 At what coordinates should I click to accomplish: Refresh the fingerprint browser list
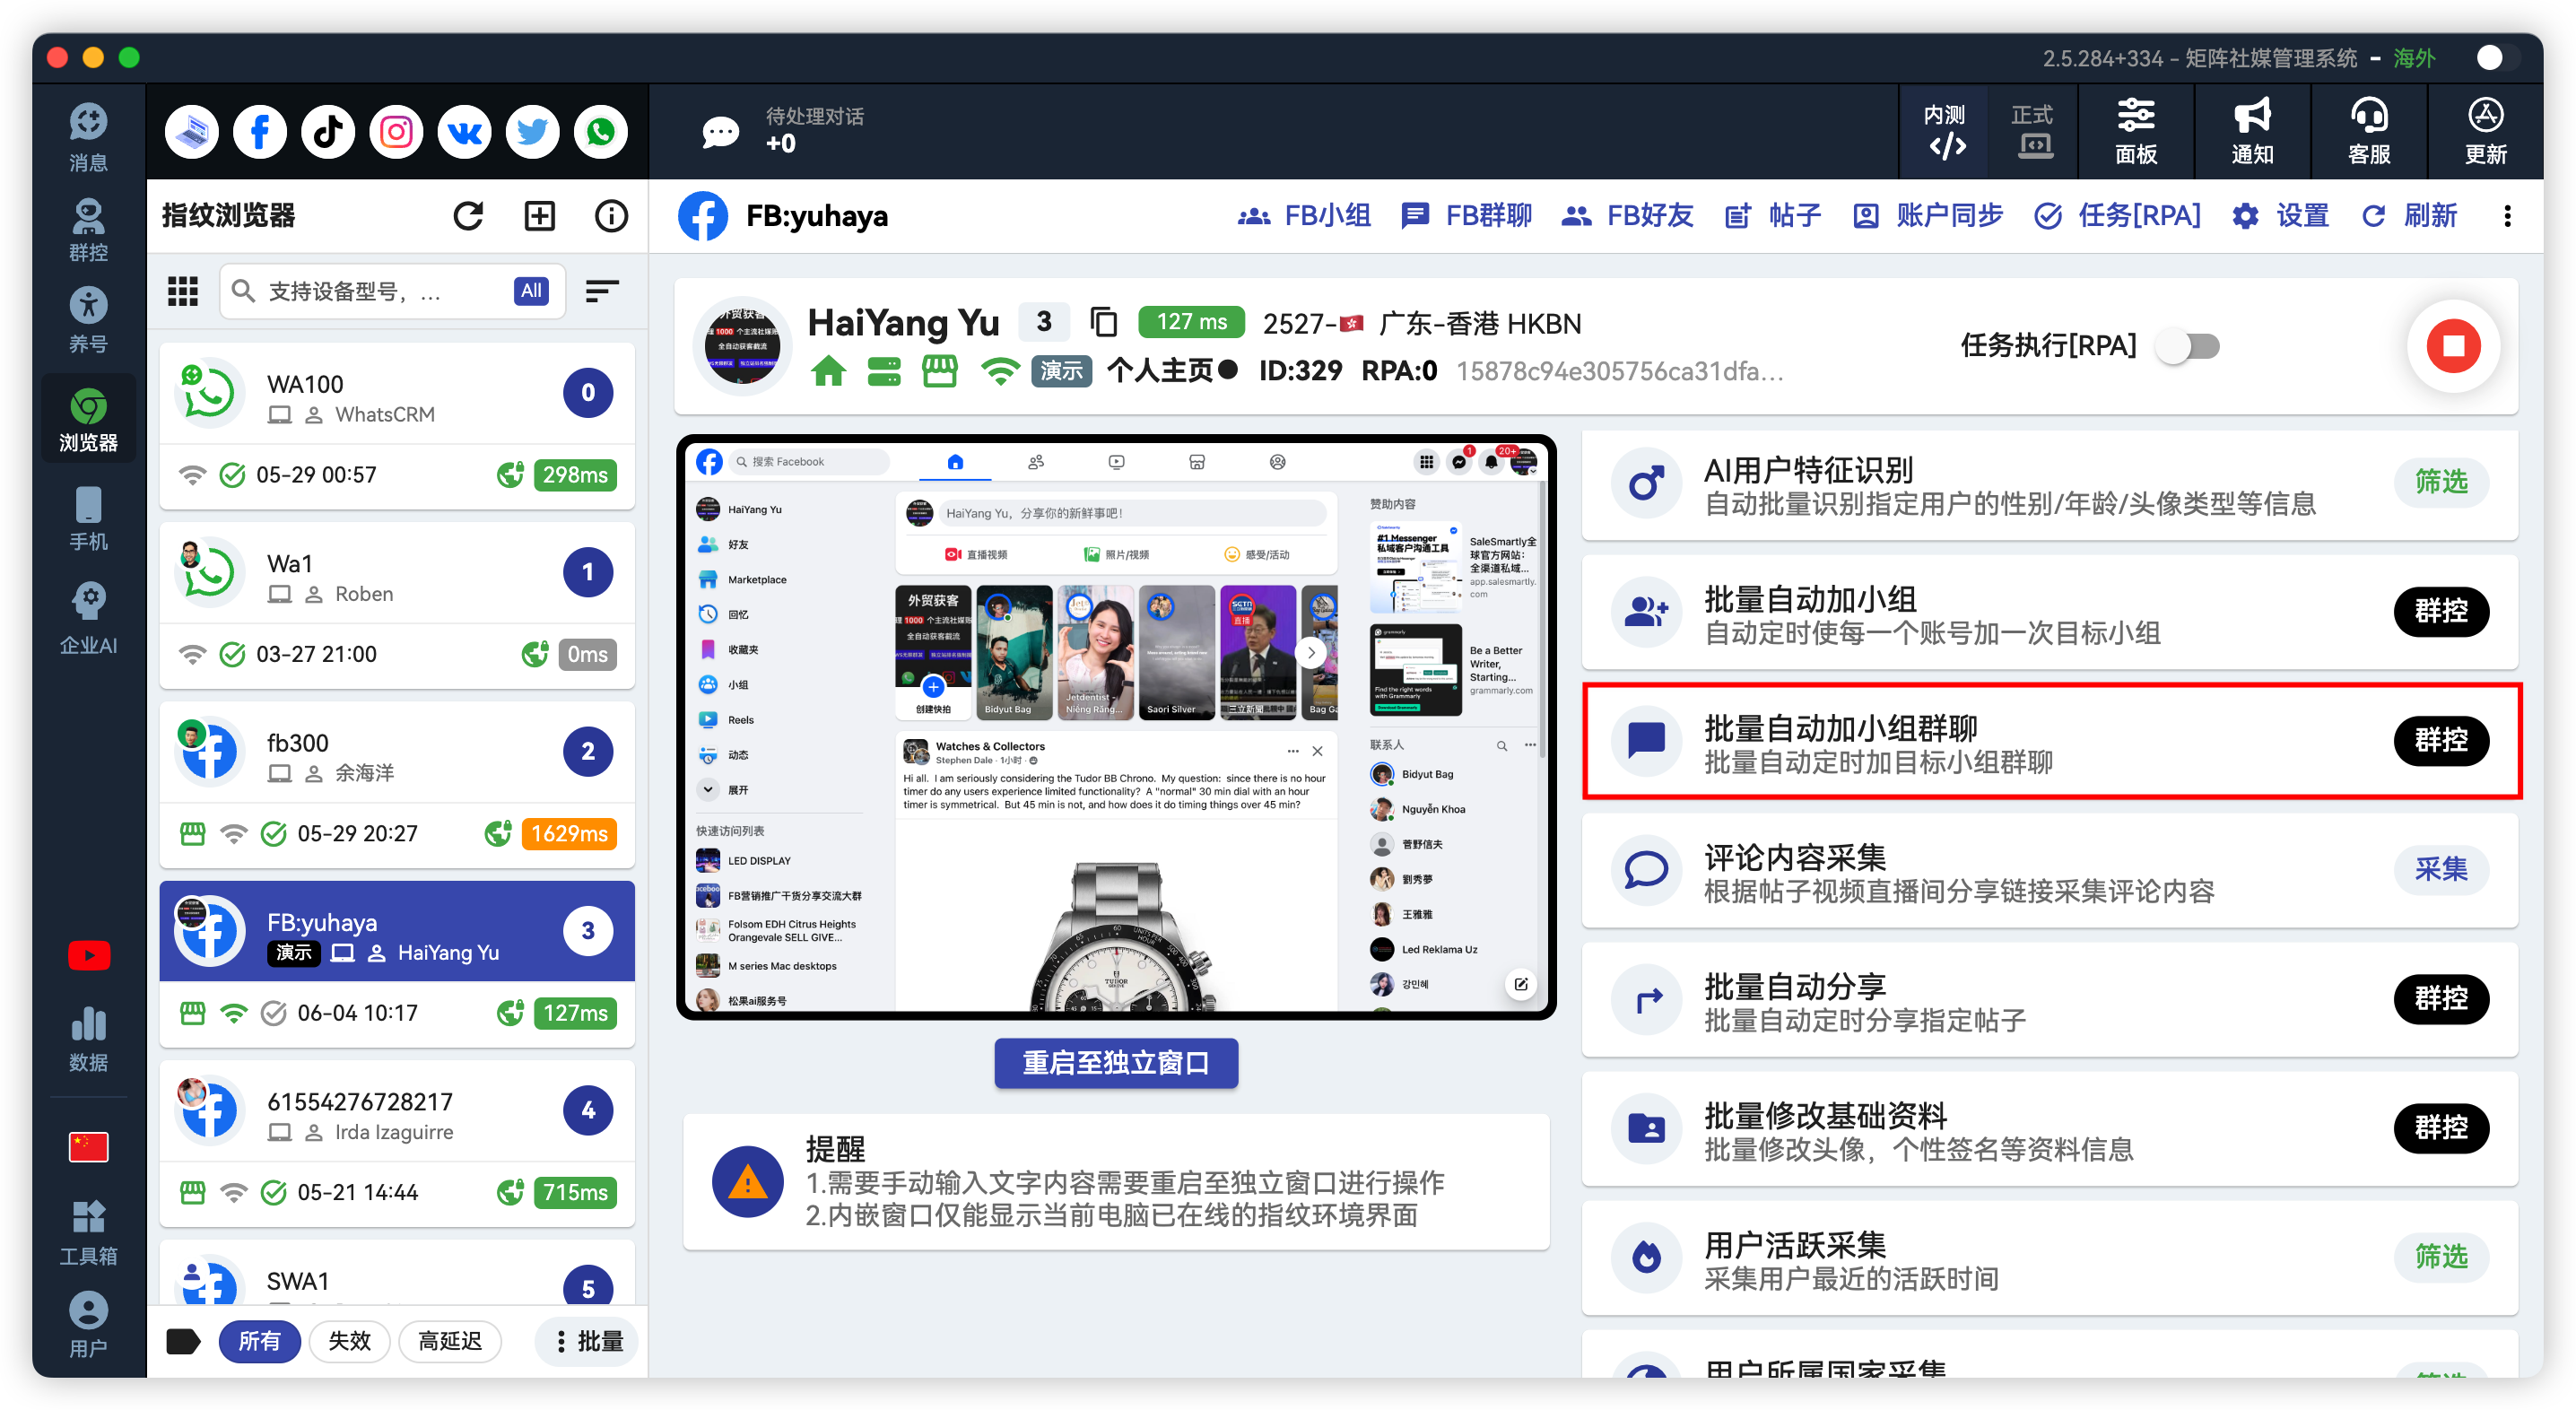(468, 215)
